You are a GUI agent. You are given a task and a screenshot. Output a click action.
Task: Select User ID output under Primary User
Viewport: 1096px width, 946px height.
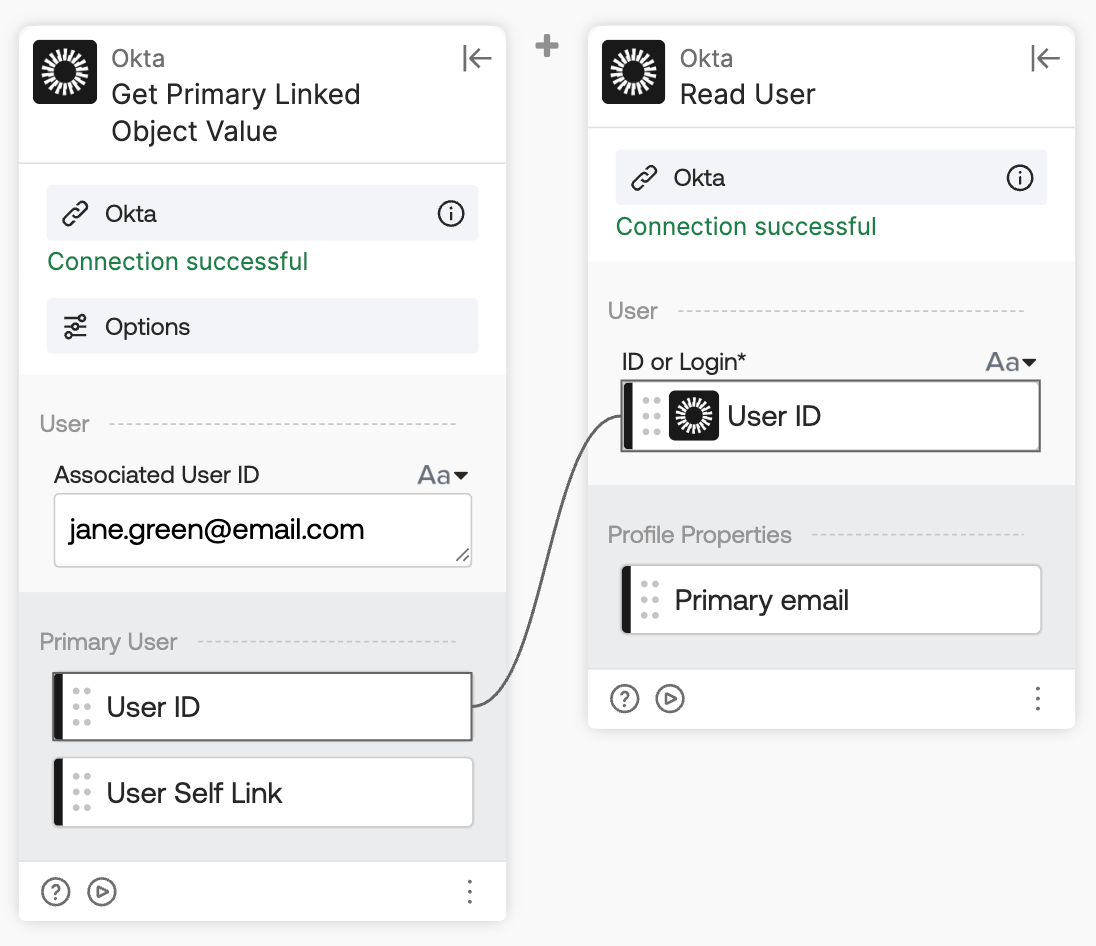(x=263, y=706)
